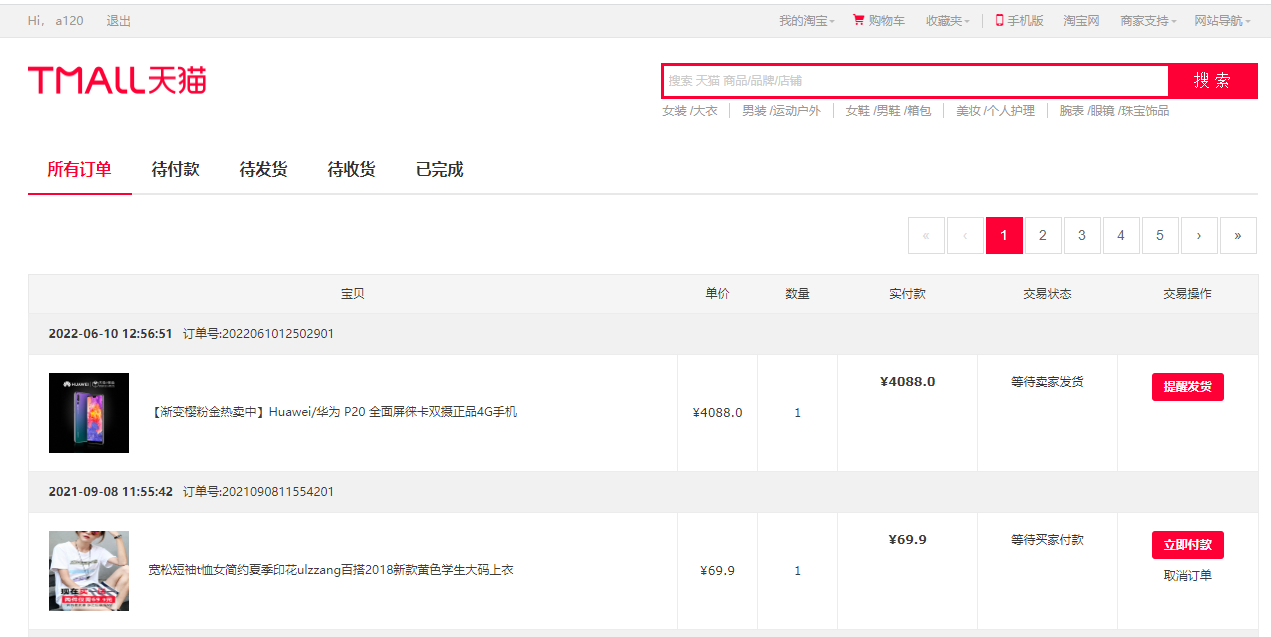Screen dimensions: 1271x637
Task: Expand the 网站导航 dropdown
Action: (x=1222, y=20)
